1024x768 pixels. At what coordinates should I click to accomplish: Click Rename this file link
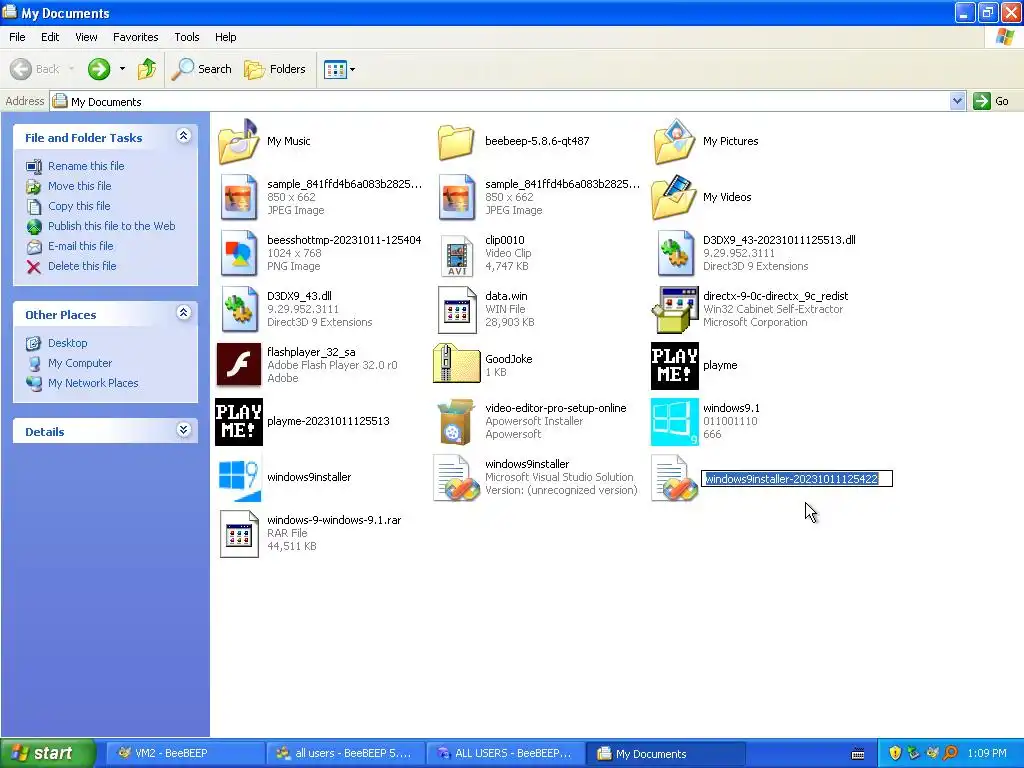pyautogui.click(x=86, y=166)
